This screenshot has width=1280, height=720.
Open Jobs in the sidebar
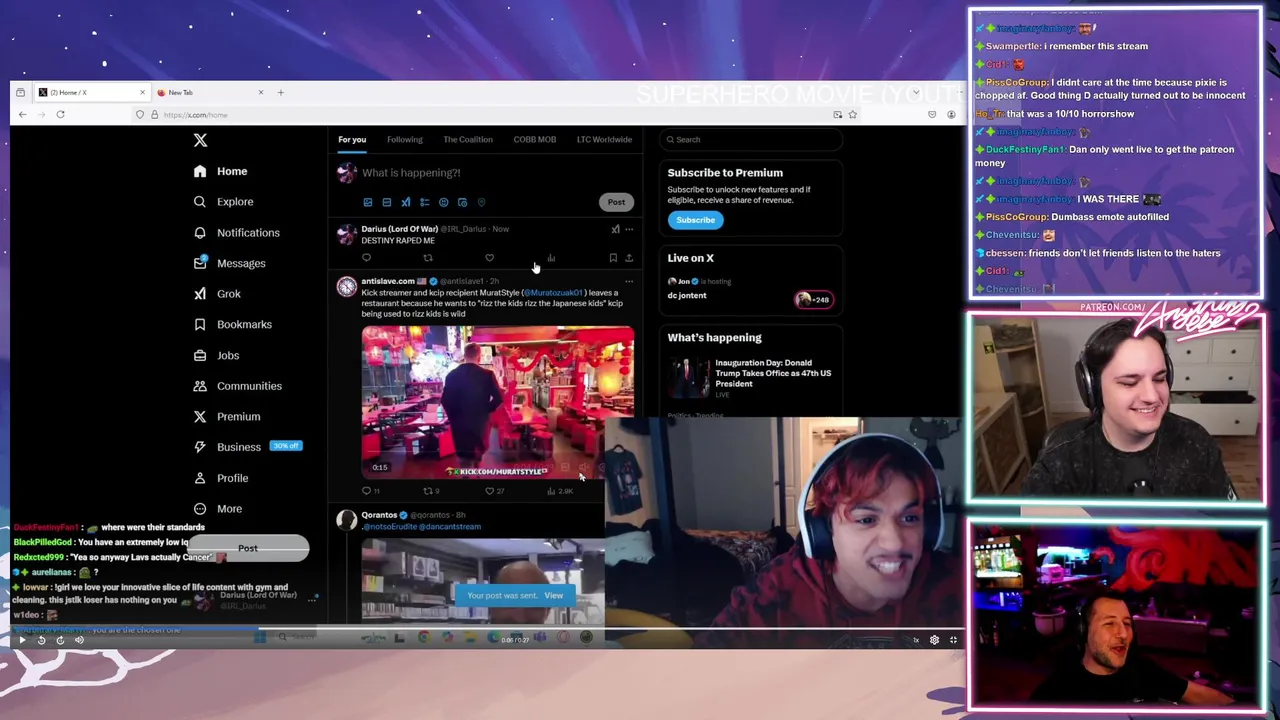pyautogui.click(x=217, y=355)
